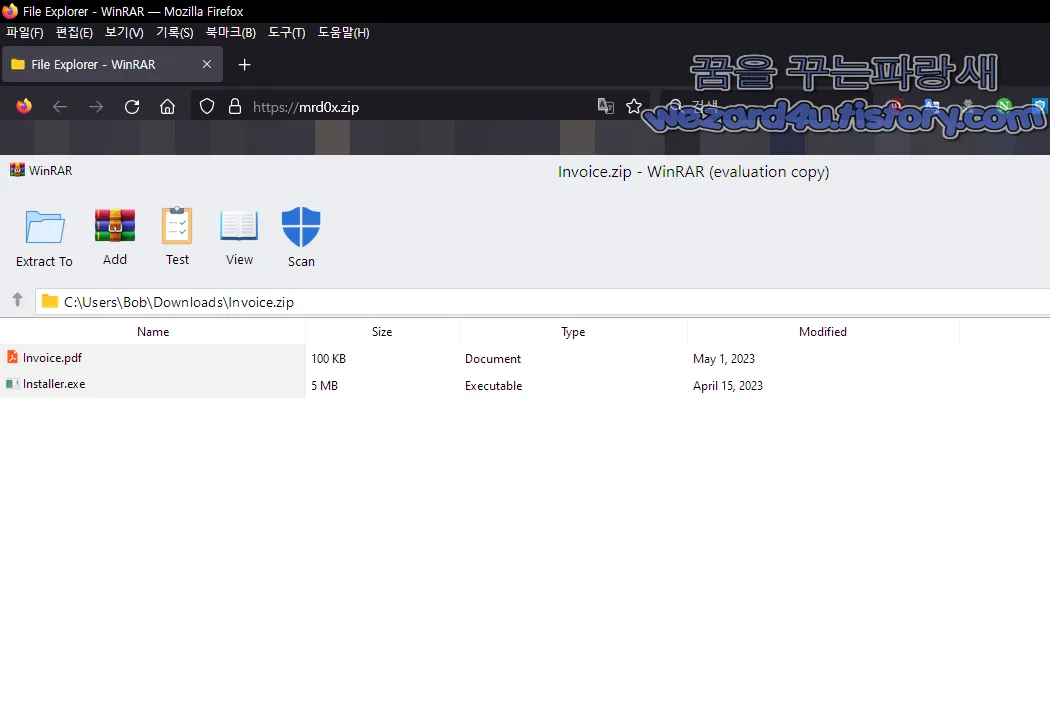Click the April 15, 2023 date cell
This screenshot has width=1050, height=706.
click(x=728, y=386)
